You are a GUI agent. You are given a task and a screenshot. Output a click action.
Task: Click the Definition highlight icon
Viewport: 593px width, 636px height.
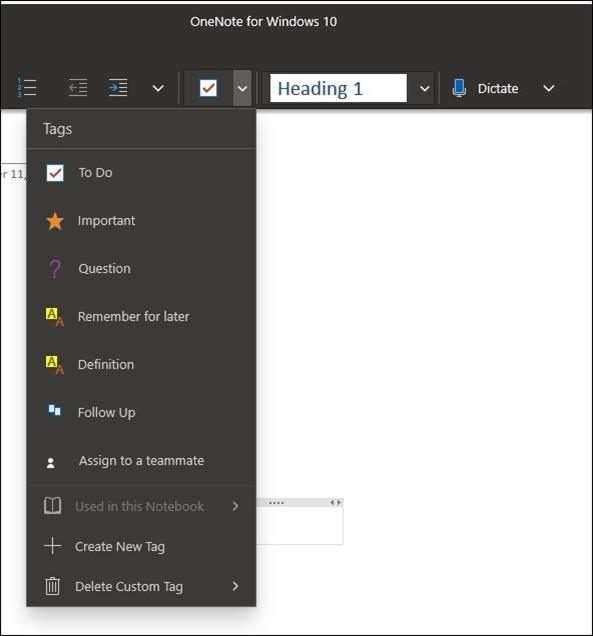click(x=54, y=364)
